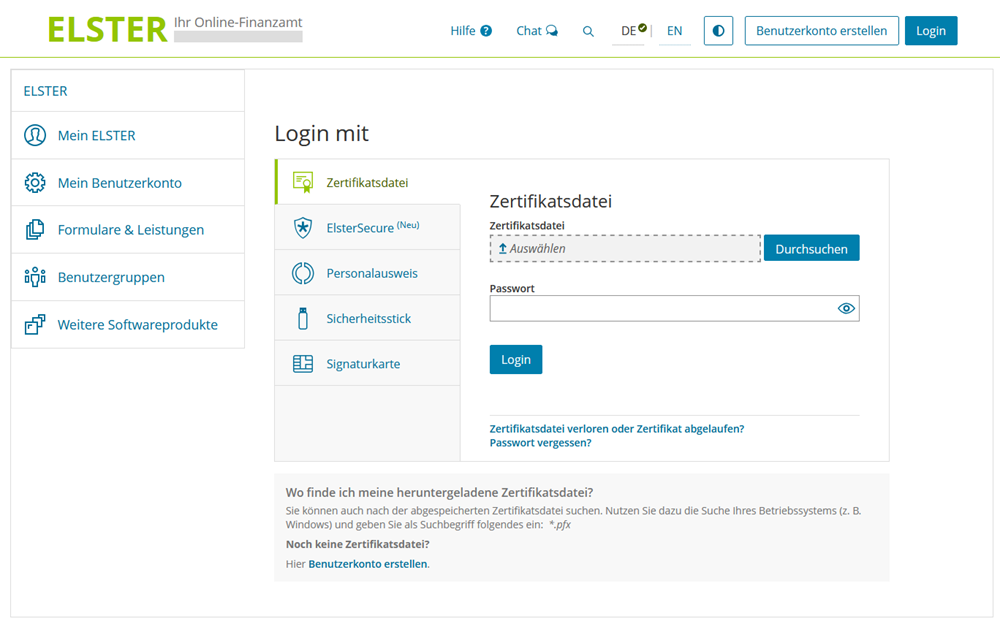Open the Hilfe menu in header
1000x624 pixels.
point(470,31)
